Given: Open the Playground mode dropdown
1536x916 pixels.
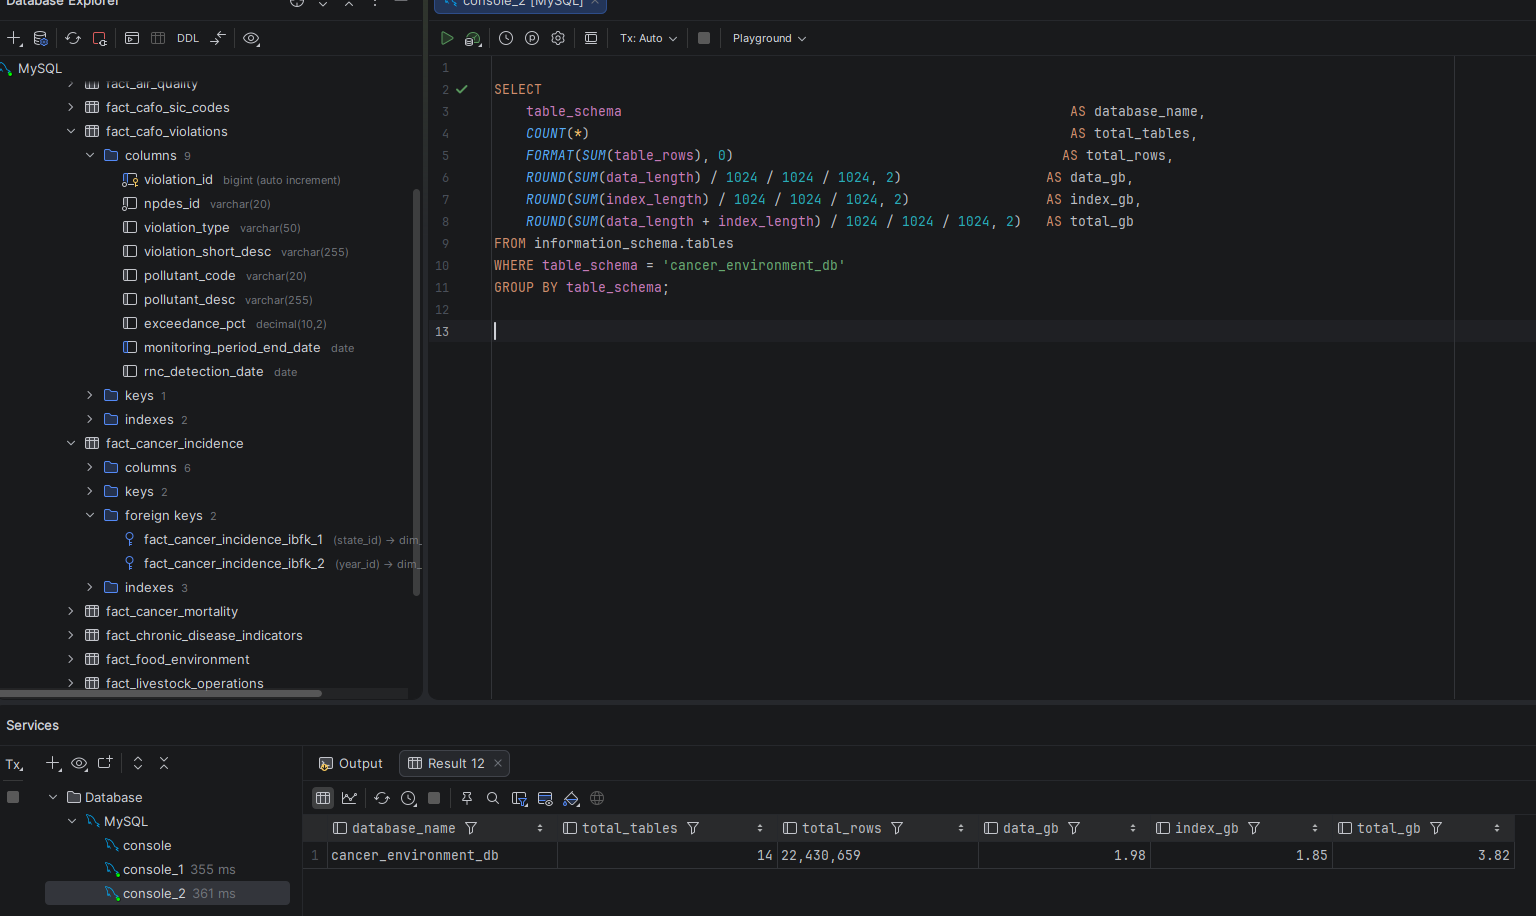Looking at the screenshot, I should point(769,38).
